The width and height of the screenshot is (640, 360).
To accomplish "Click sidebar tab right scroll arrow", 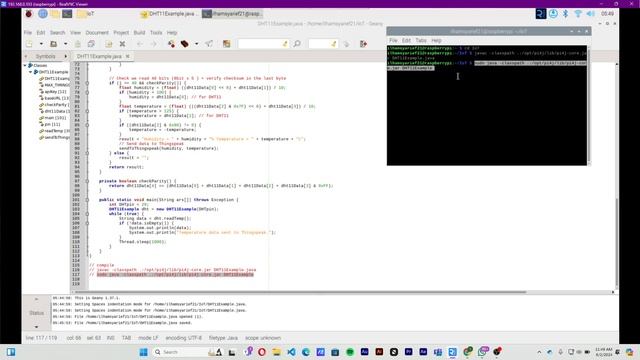I will click(65, 56).
